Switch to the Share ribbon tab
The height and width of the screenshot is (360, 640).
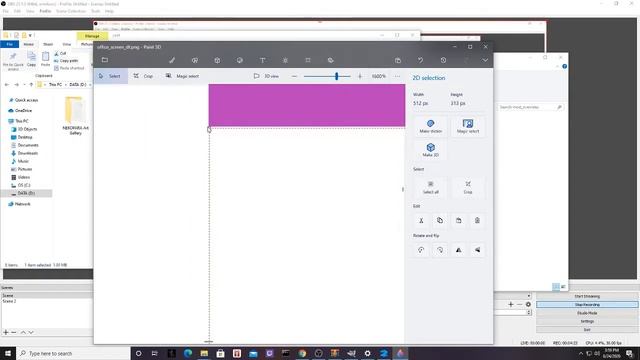(48, 44)
